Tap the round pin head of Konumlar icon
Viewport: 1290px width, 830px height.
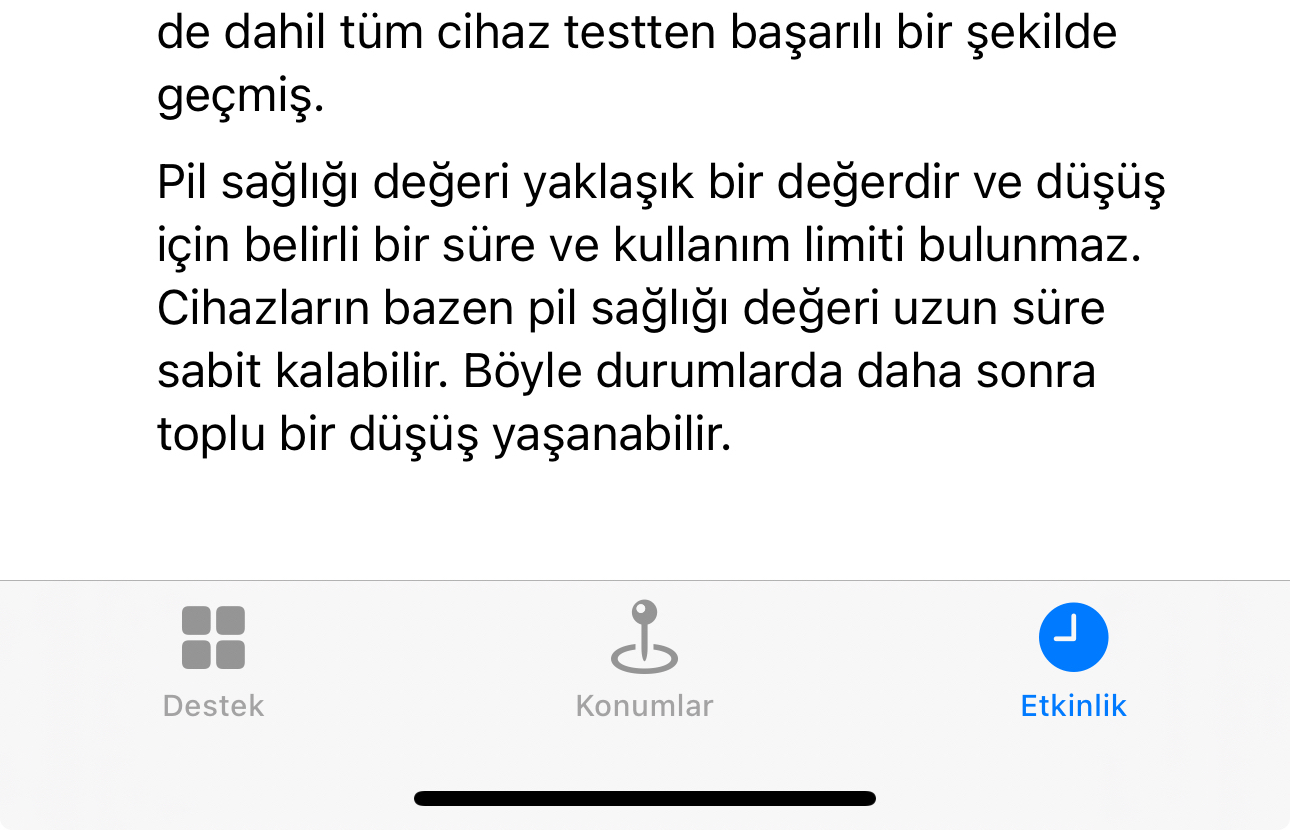coord(646,611)
